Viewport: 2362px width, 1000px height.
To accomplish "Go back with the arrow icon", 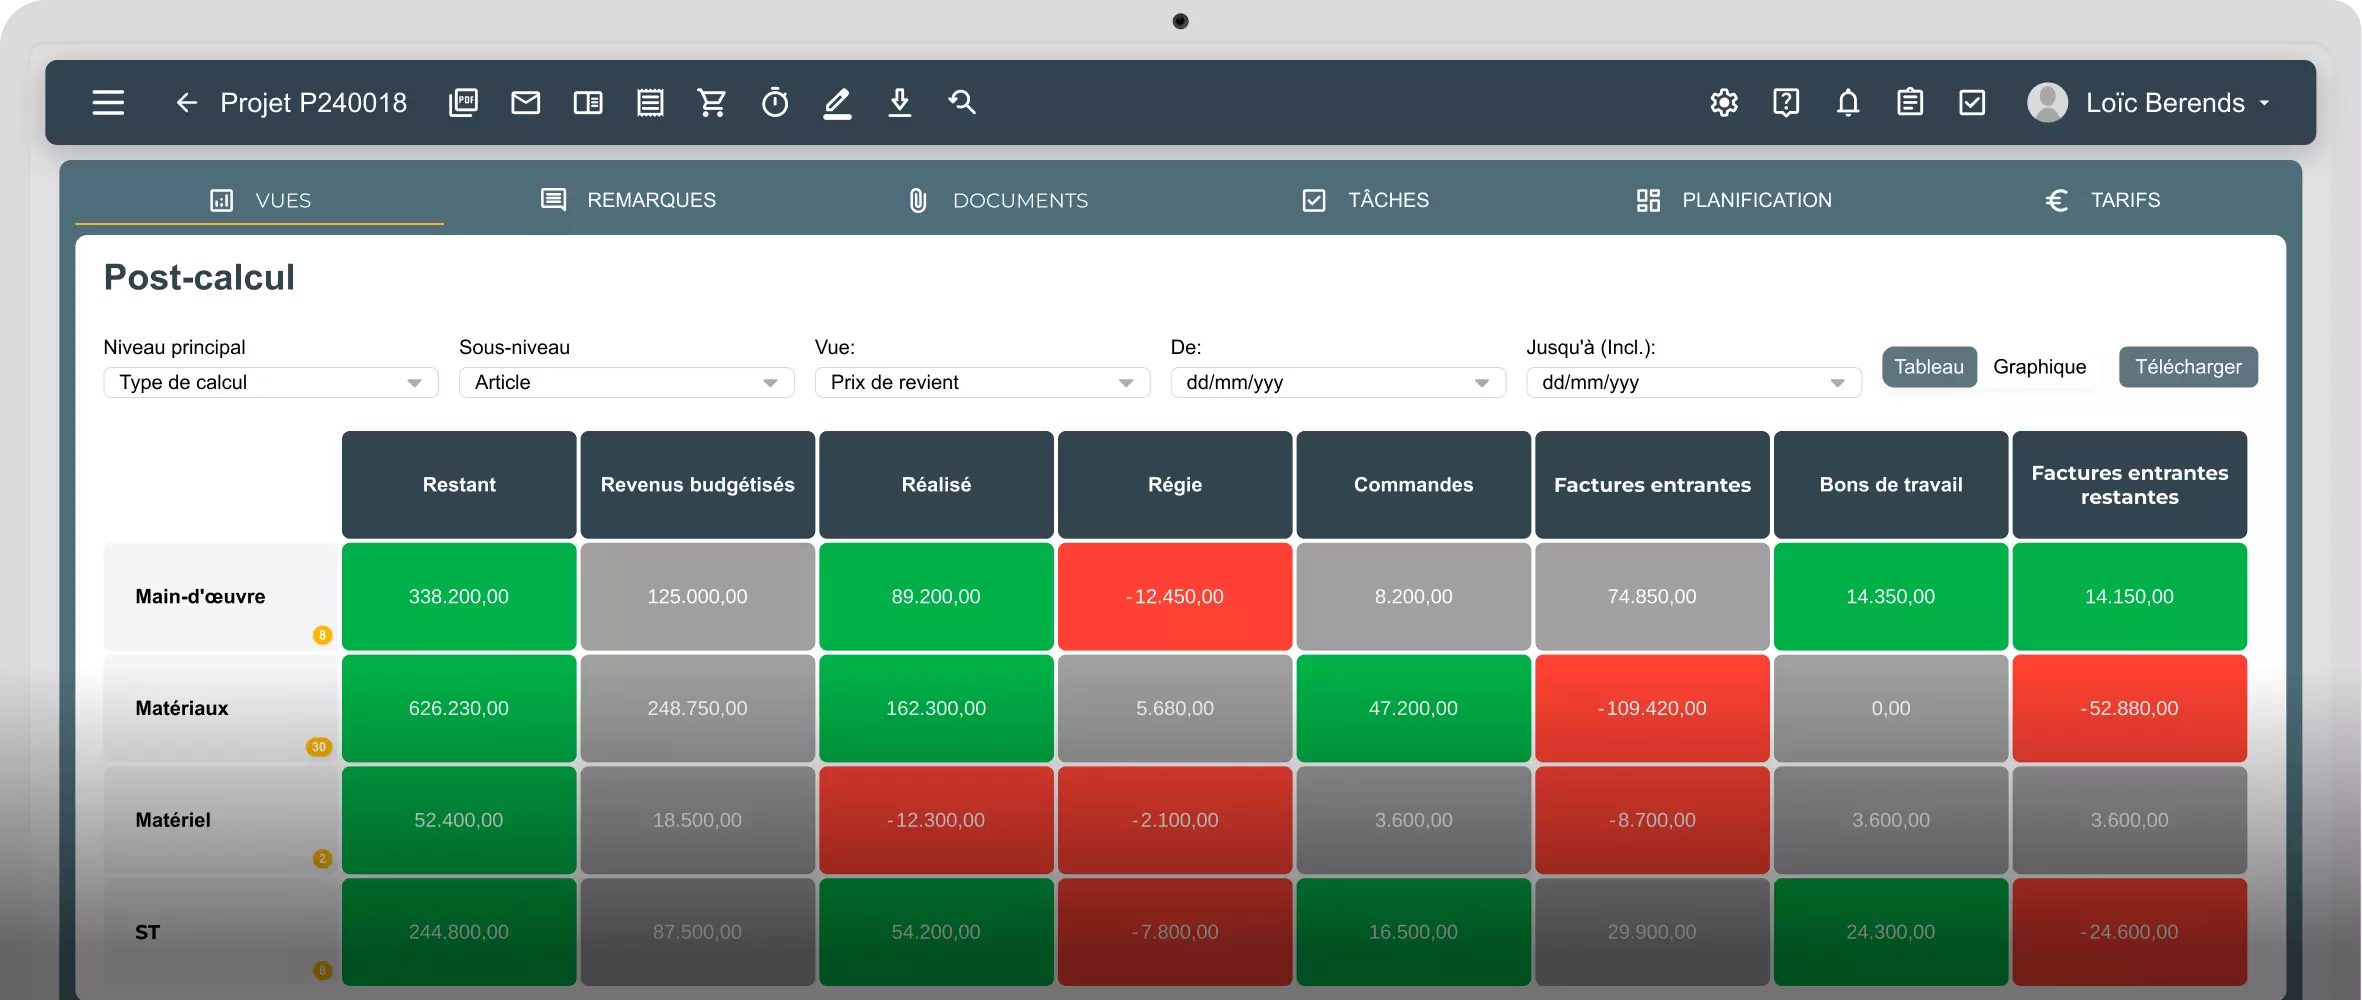I will tap(186, 103).
